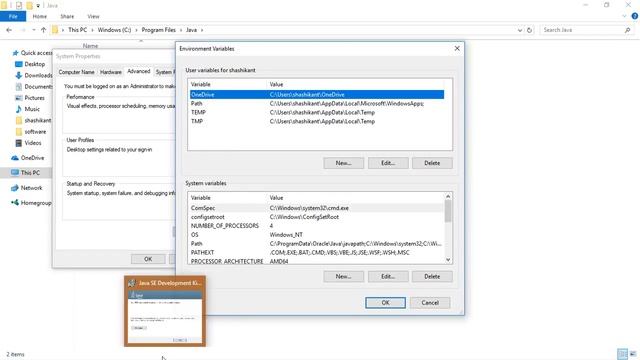Click New under system variables
This screenshot has height=360, width=640.
[x=343, y=277]
